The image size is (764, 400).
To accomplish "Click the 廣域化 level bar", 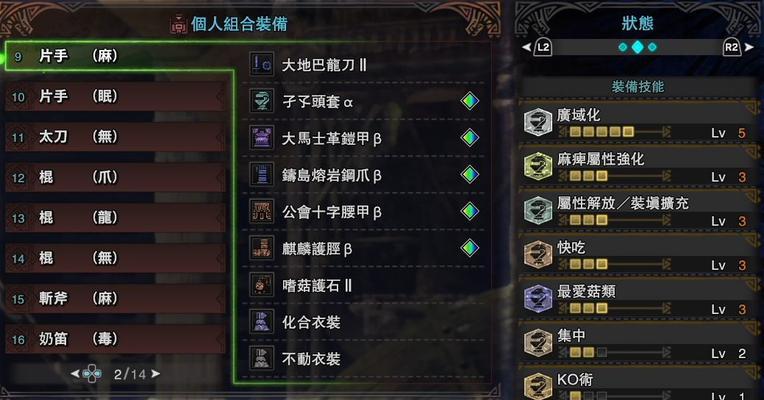I will (614, 132).
